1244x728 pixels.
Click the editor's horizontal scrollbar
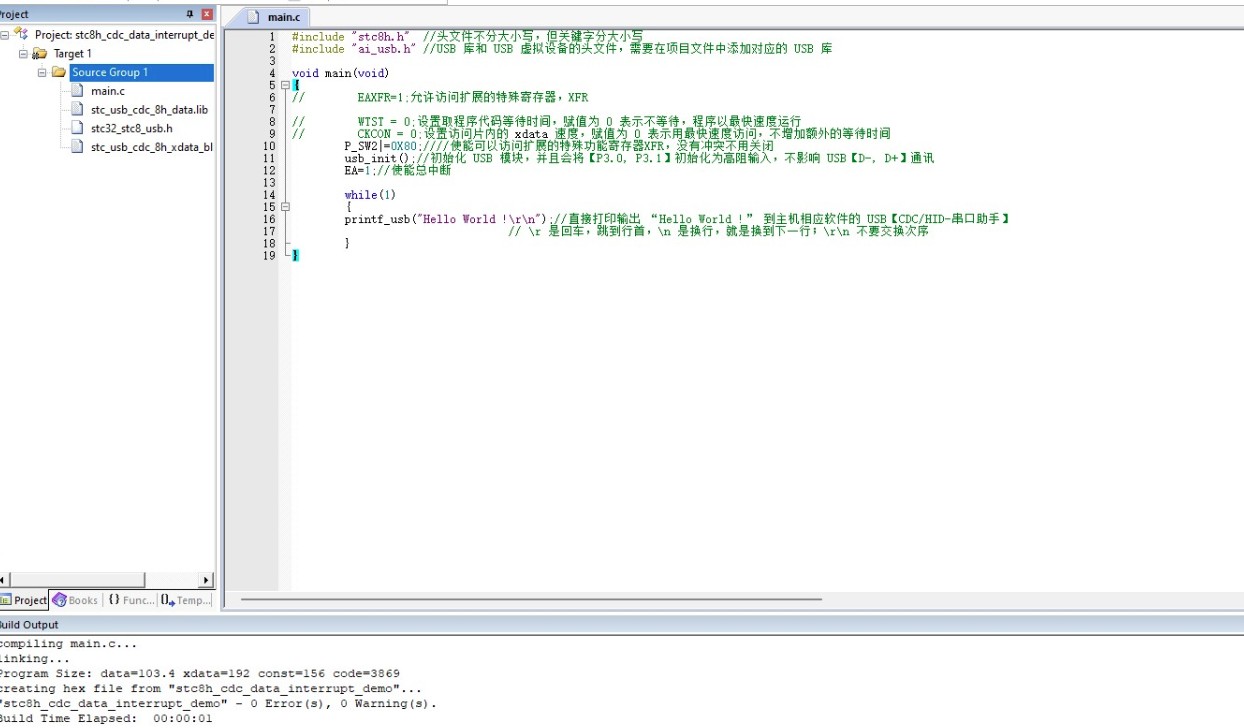pyautogui.click(x=530, y=599)
